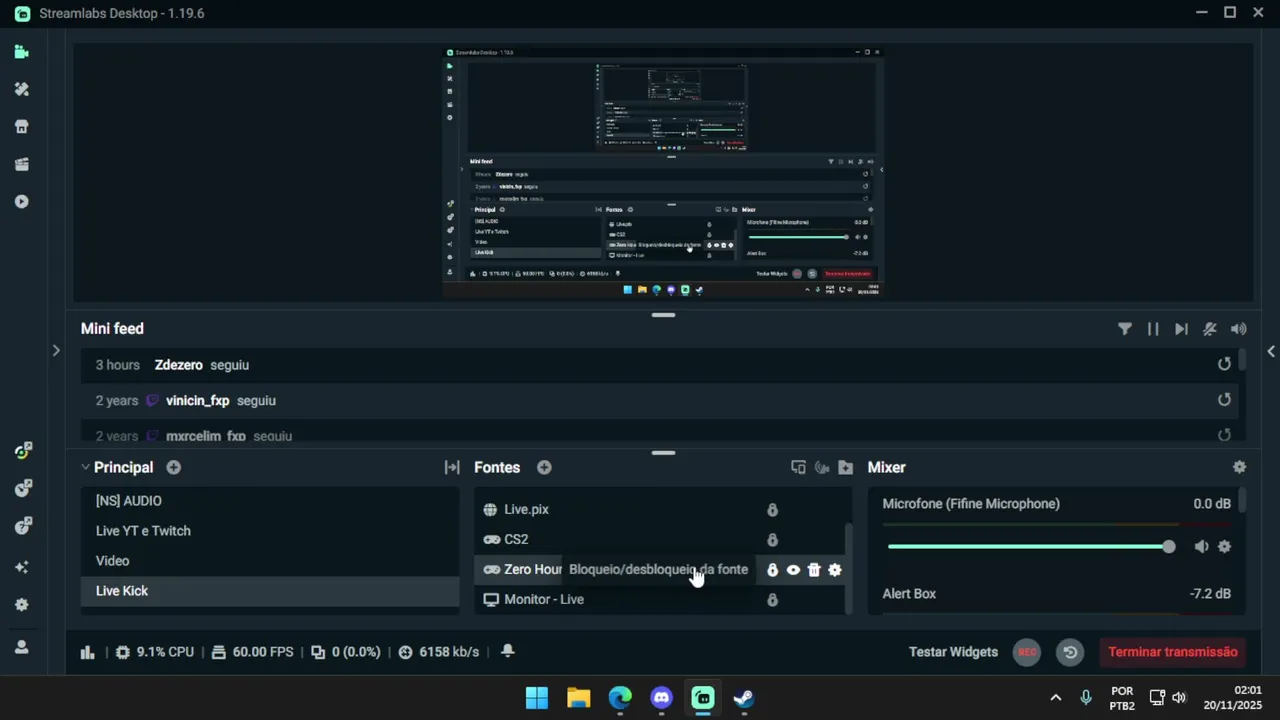Click the 9.1% CPU status entry
This screenshot has height=720, width=1280.
click(x=155, y=652)
